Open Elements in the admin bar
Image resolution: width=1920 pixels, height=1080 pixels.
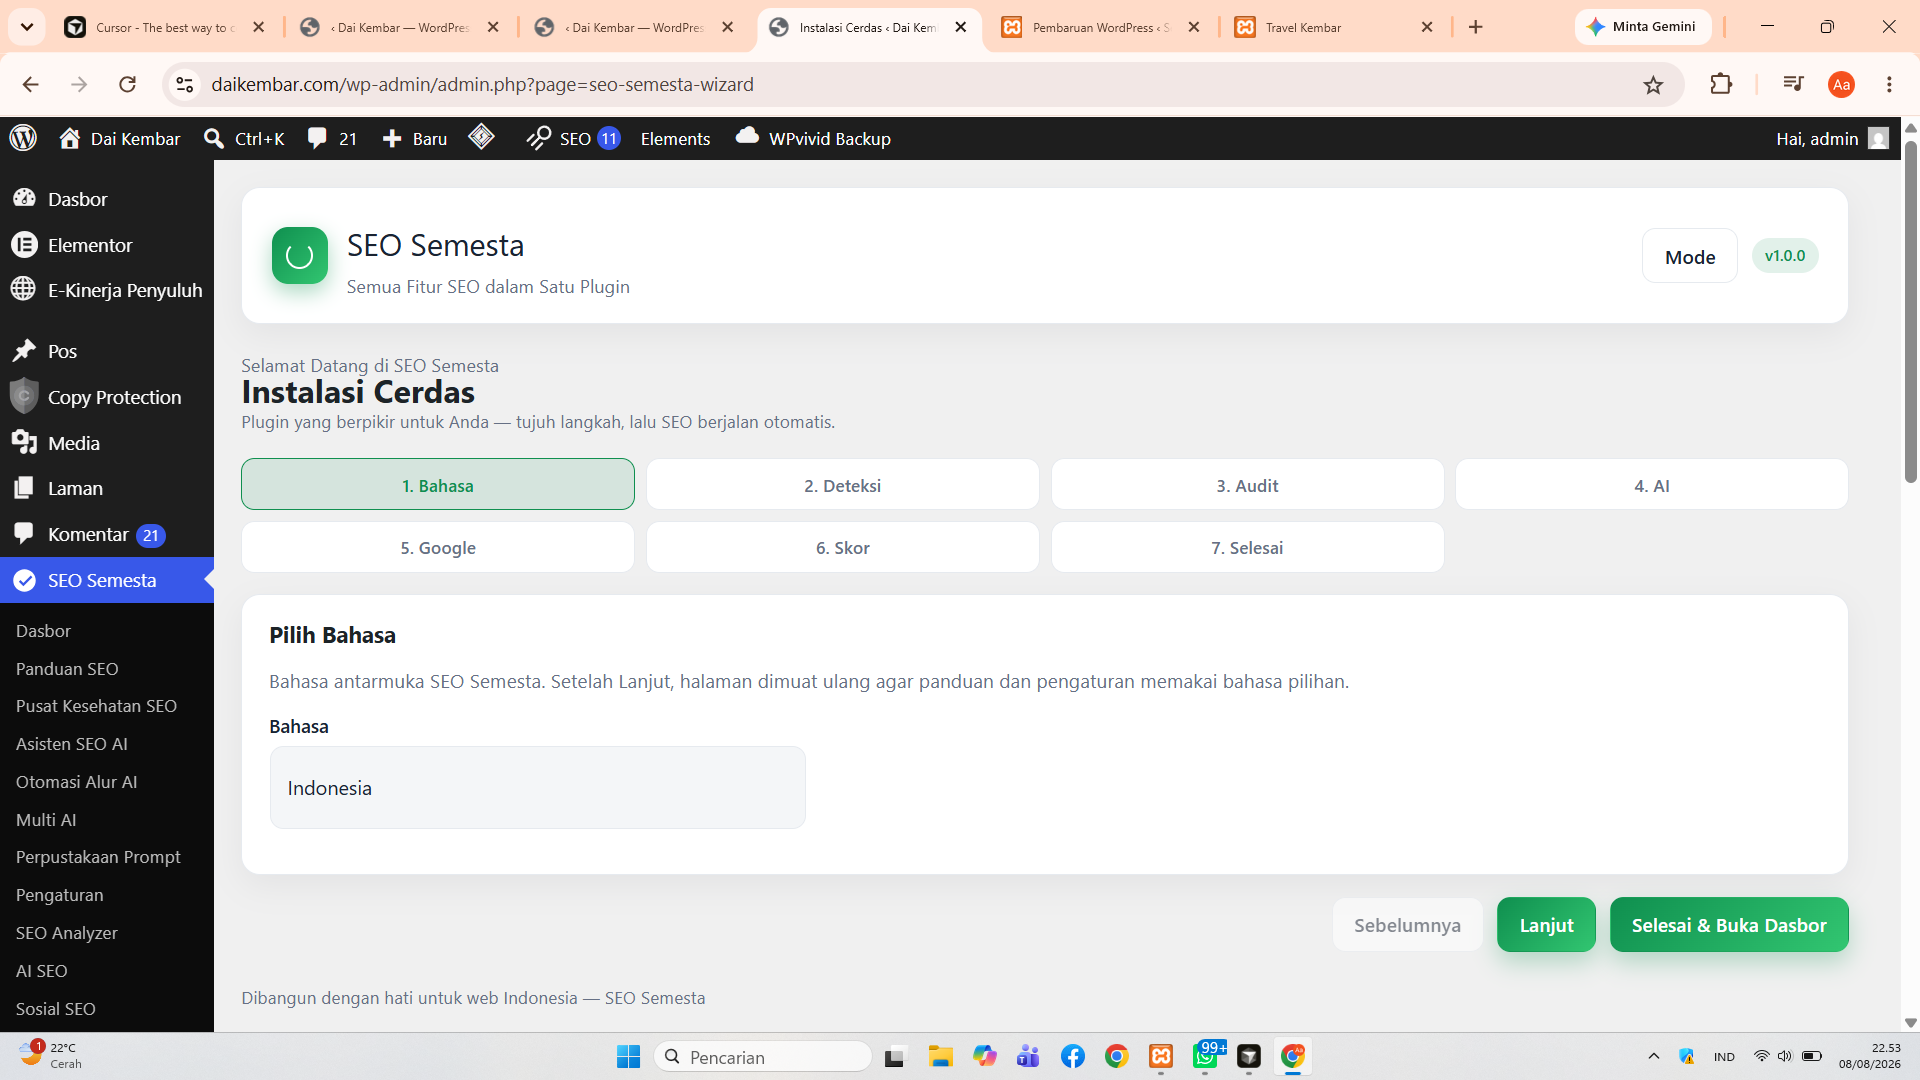[x=675, y=138]
